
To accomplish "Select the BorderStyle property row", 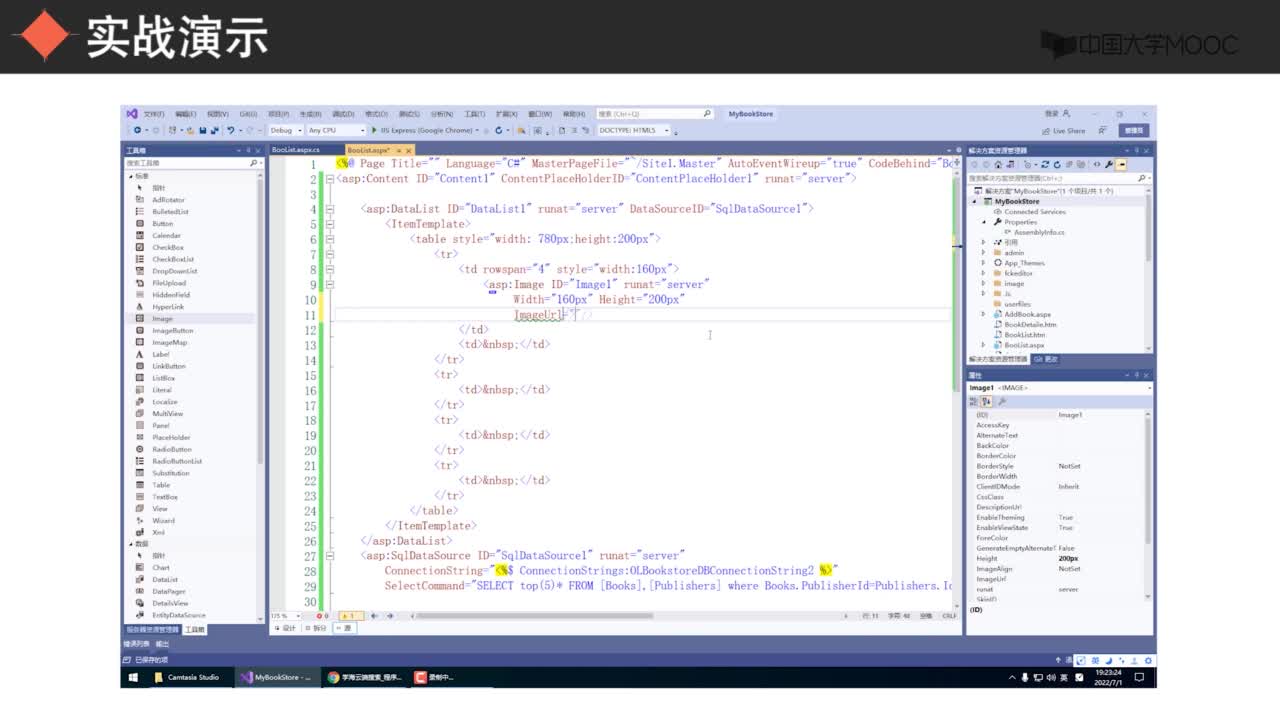I will click(x=1058, y=466).
